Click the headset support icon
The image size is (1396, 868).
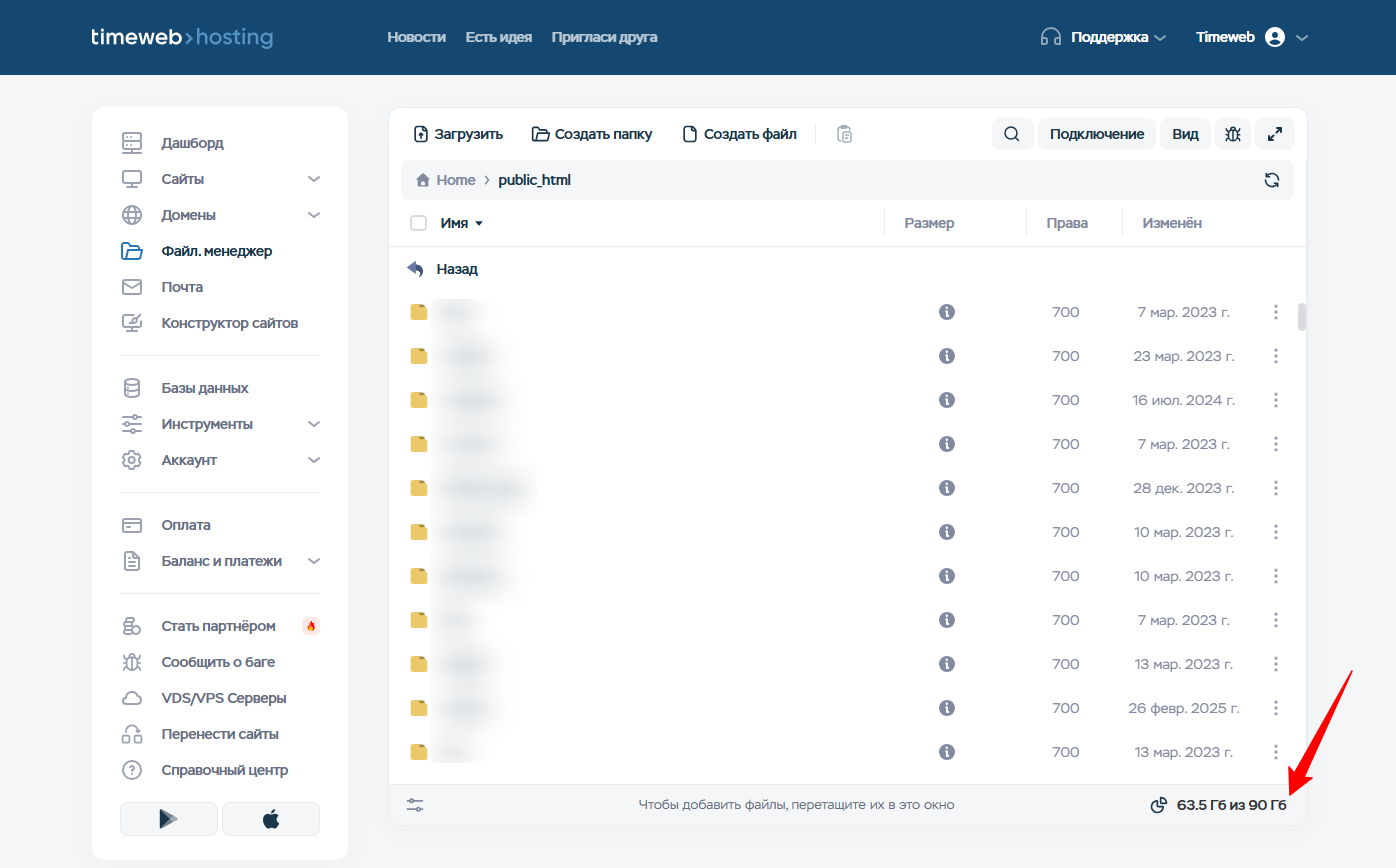tap(1050, 37)
